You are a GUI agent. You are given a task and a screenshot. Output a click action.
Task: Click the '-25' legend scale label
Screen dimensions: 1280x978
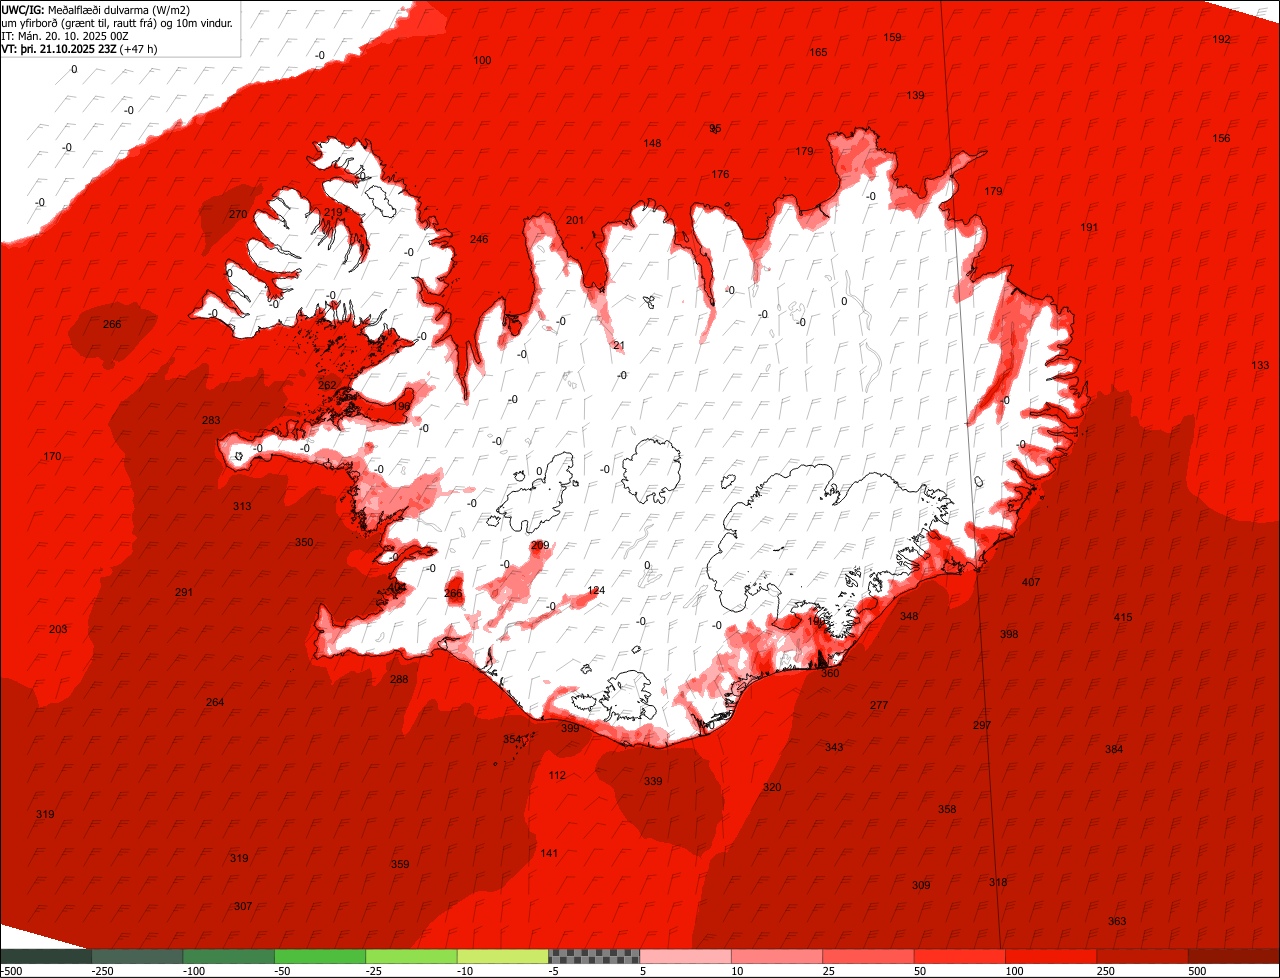(375, 971)
